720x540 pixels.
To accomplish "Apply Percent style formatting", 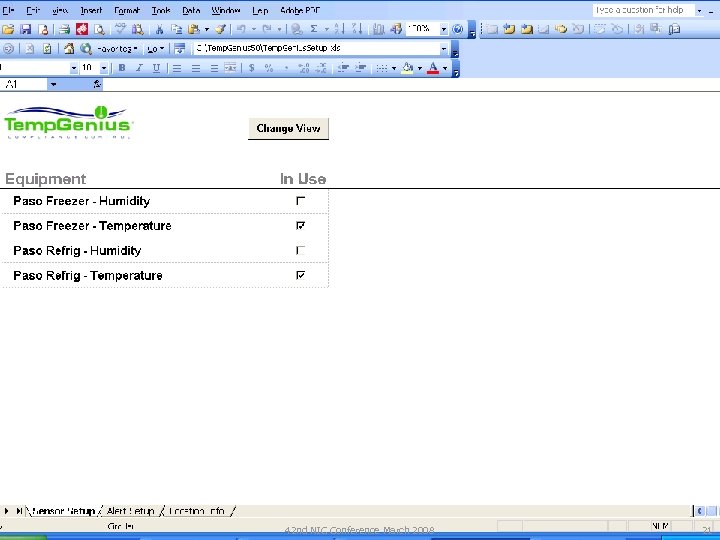I will point(269,68).
